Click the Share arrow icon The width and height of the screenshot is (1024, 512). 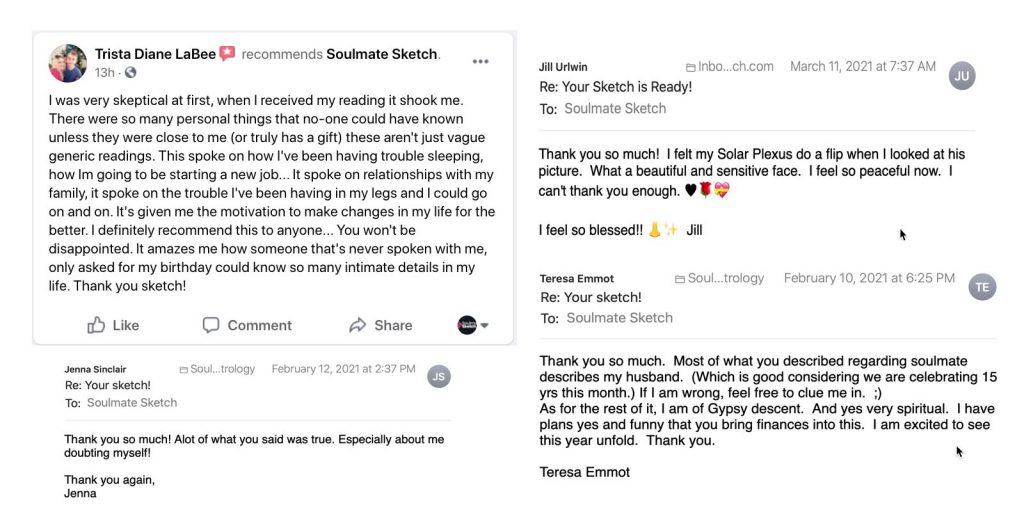pos(357,325)
